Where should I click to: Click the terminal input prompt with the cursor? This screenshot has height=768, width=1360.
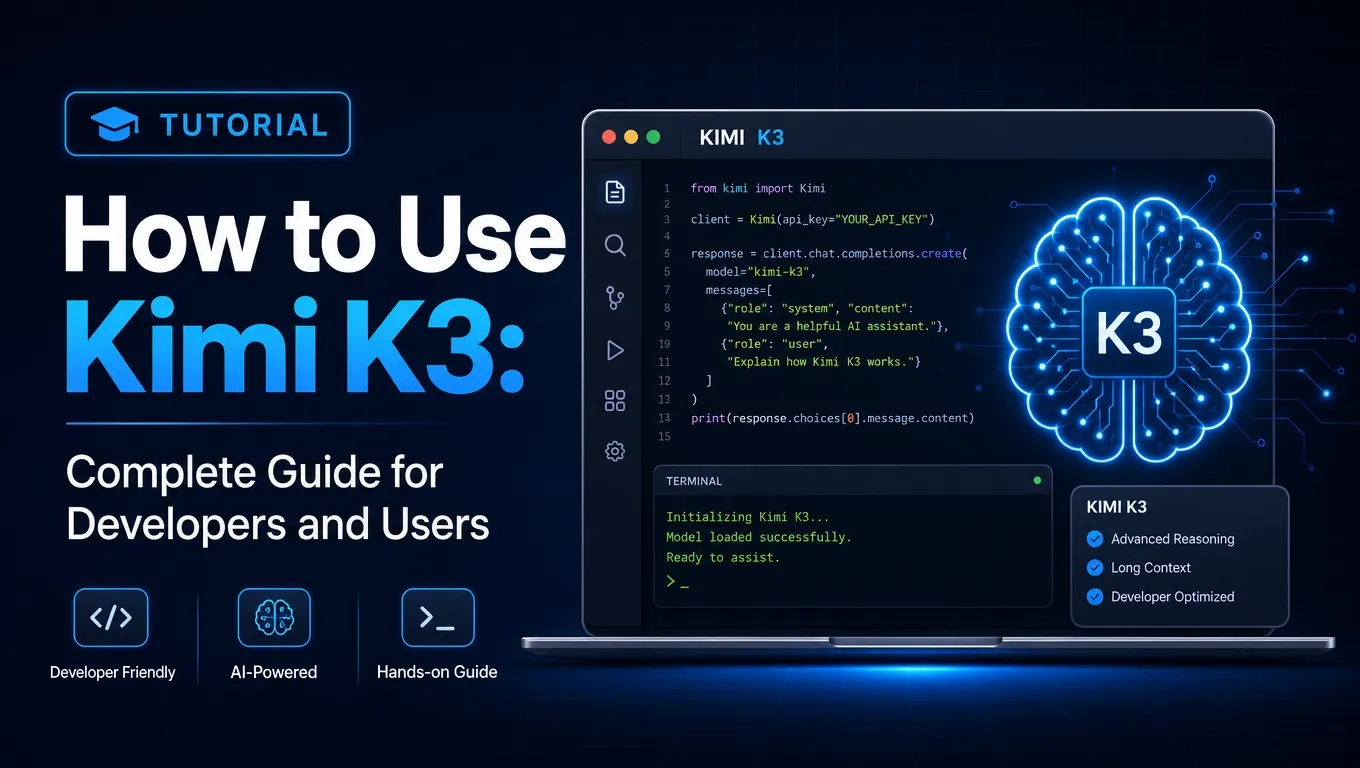[678, 581]
